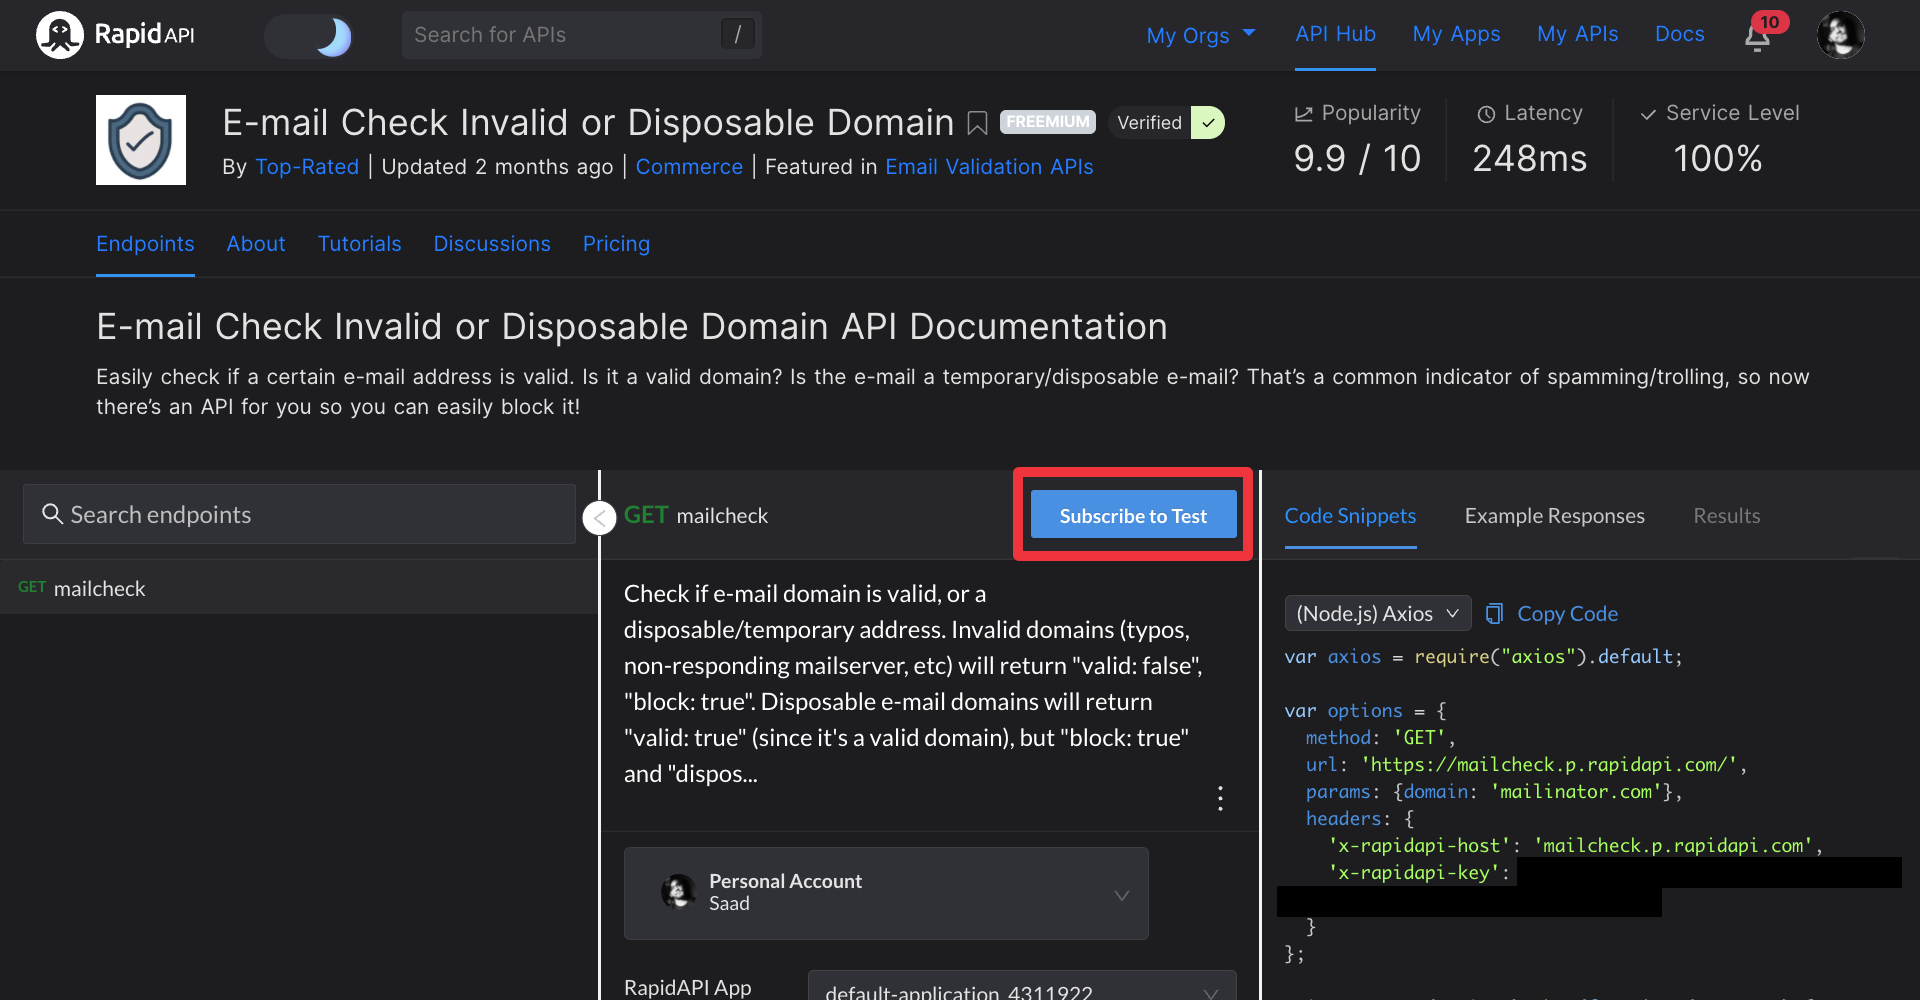Switch to the Results tab

pyautogui.click(x=1726, y=516)
